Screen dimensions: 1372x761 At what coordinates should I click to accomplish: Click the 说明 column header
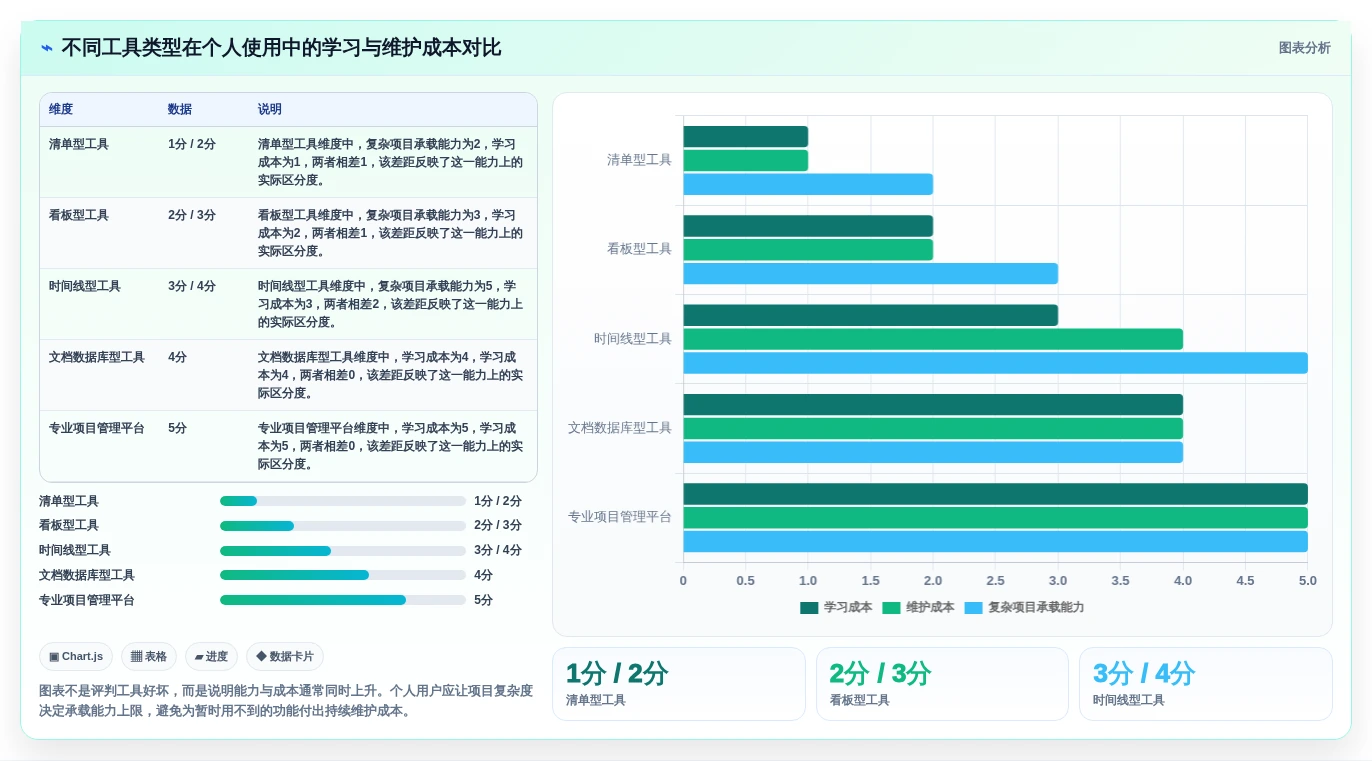[x=270, y=109]
